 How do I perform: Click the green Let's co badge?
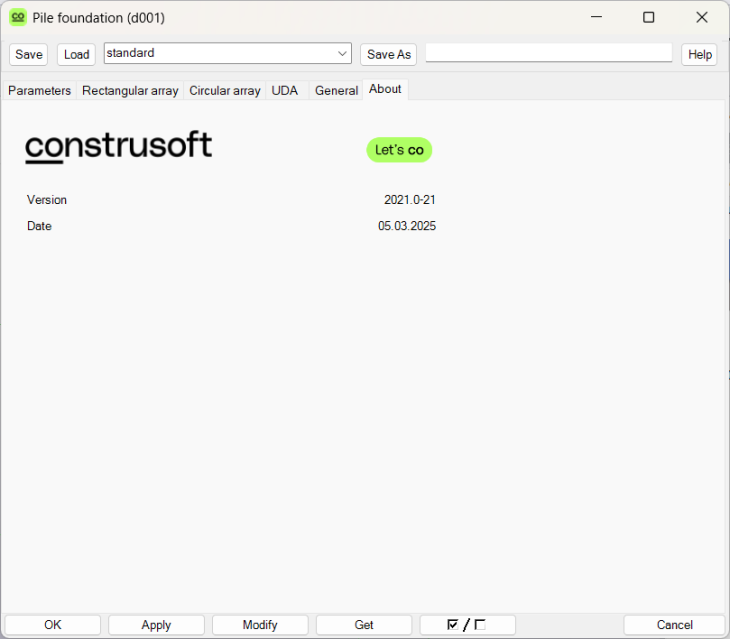[x=399, y=150]
